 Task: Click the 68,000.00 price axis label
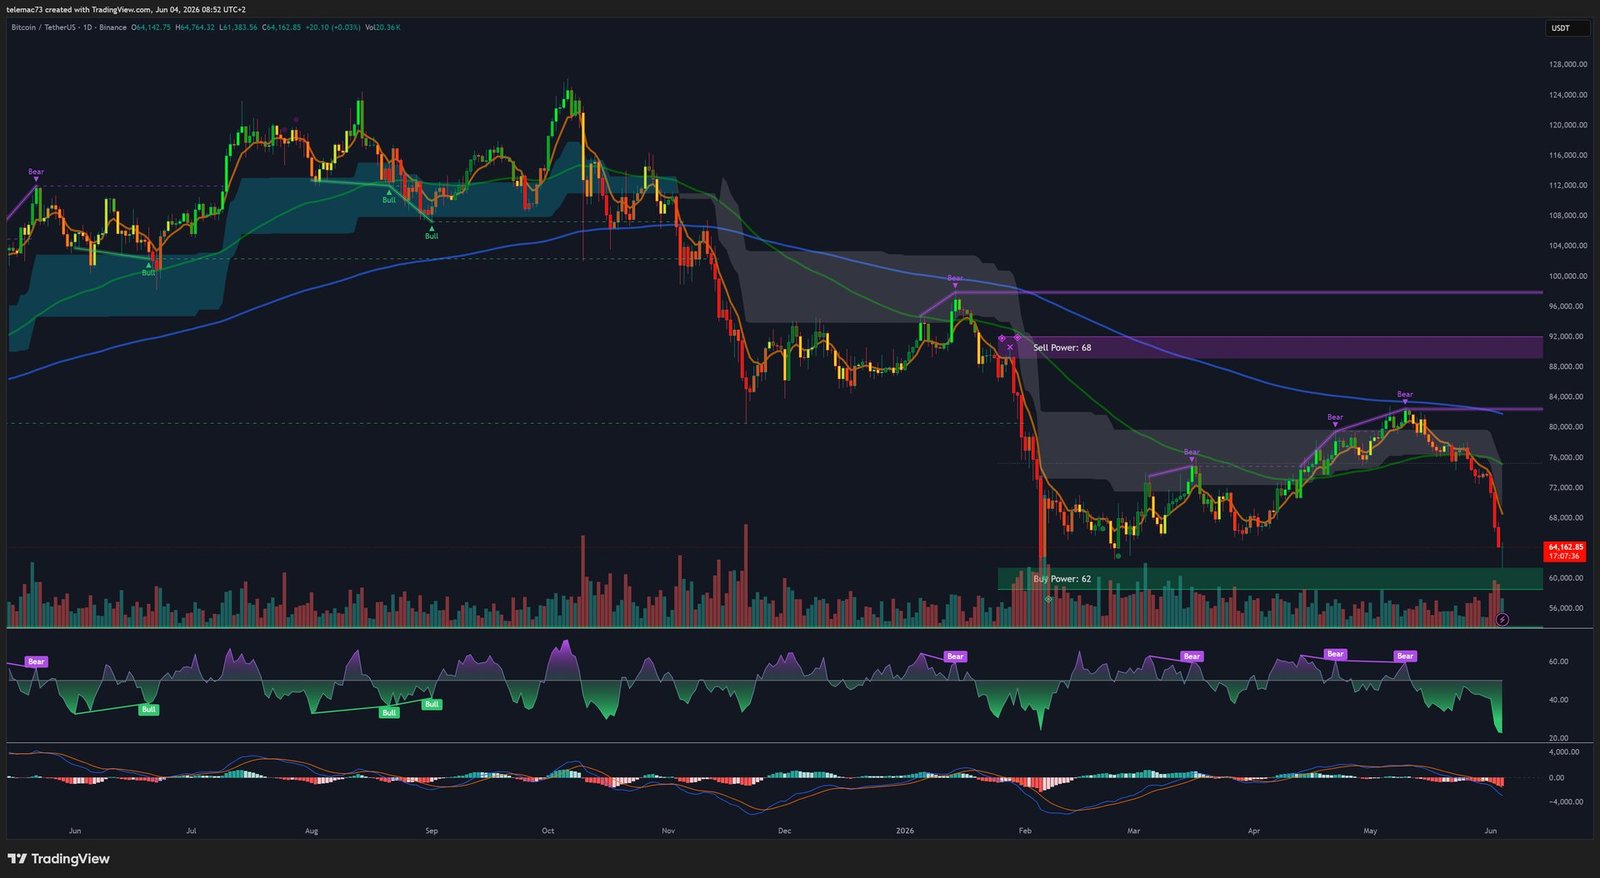[1567, 518]
